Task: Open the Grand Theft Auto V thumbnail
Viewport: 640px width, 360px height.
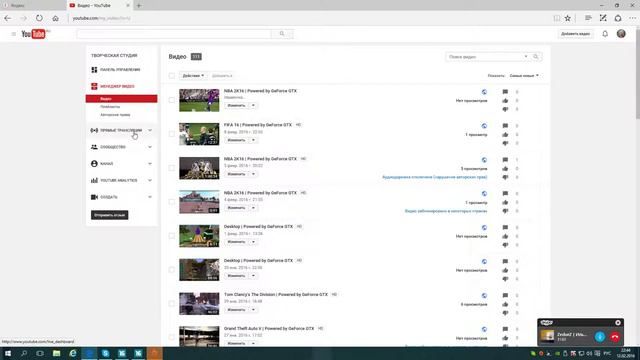Action: [x=199, y=336]
